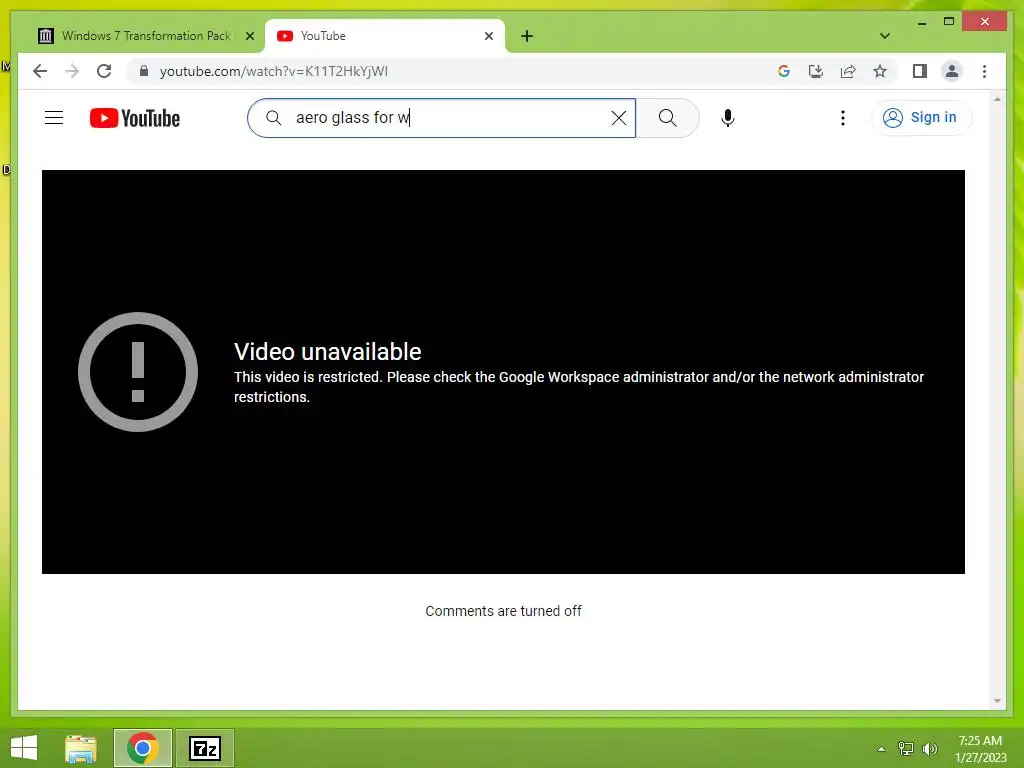Go back with the browser back arrow

[40, 71]
